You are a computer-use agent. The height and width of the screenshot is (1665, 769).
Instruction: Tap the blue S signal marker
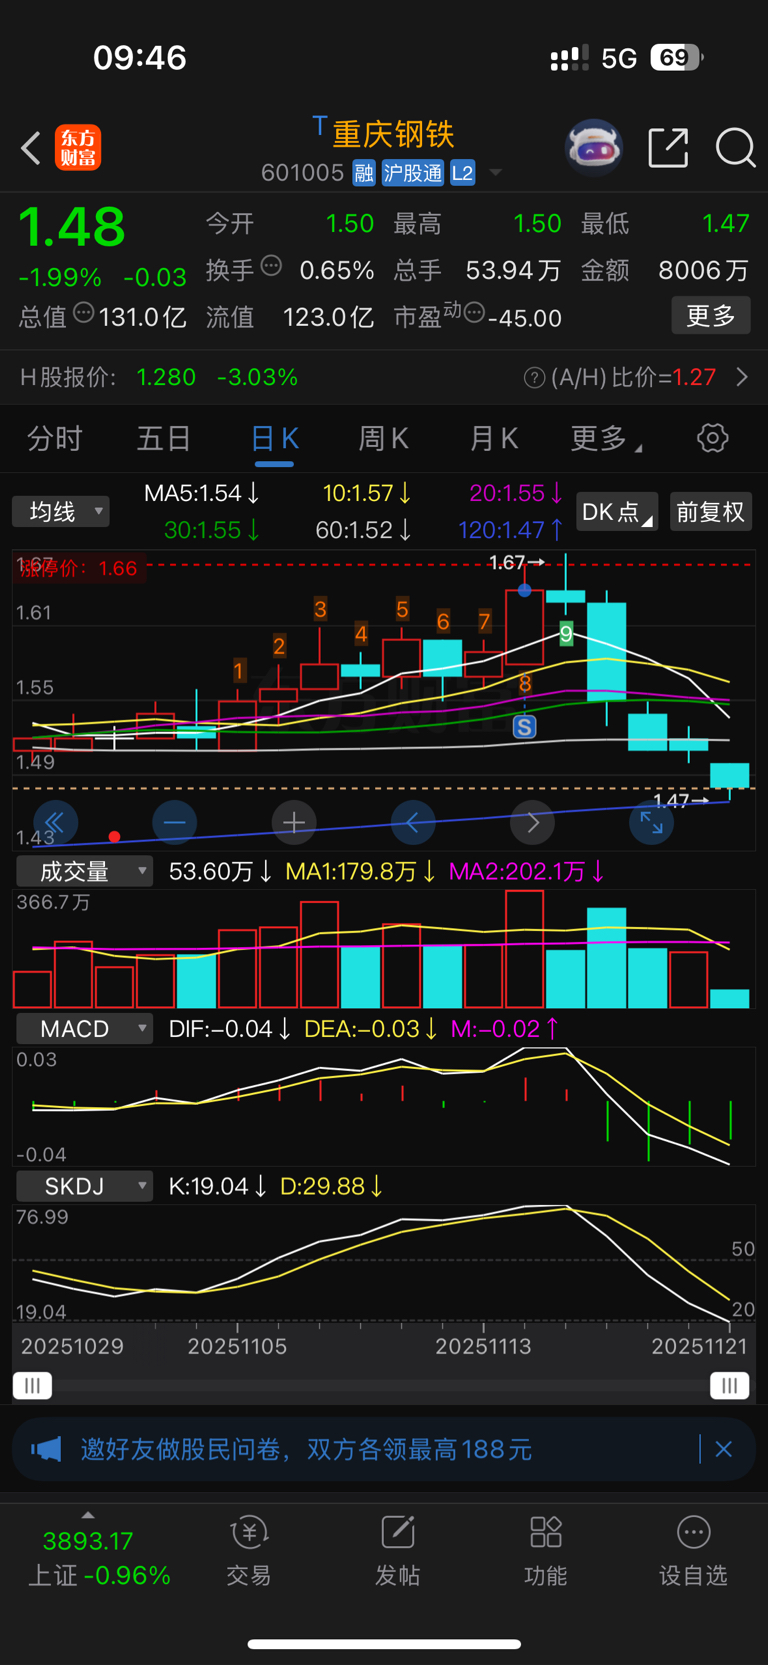(524, 727)
